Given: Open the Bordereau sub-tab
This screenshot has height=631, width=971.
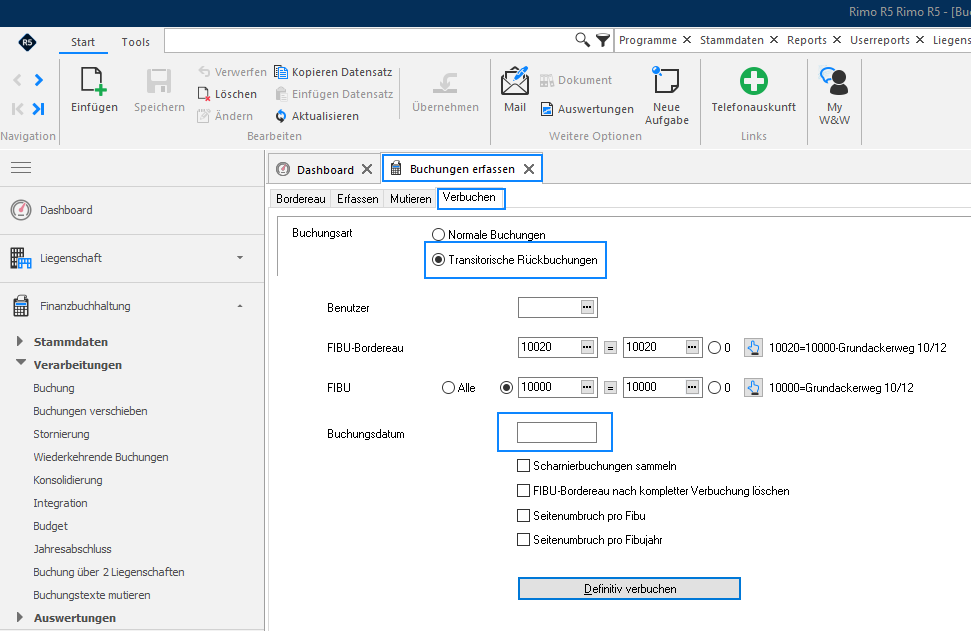Looking at the screenshot, I should tap(300, 199).
